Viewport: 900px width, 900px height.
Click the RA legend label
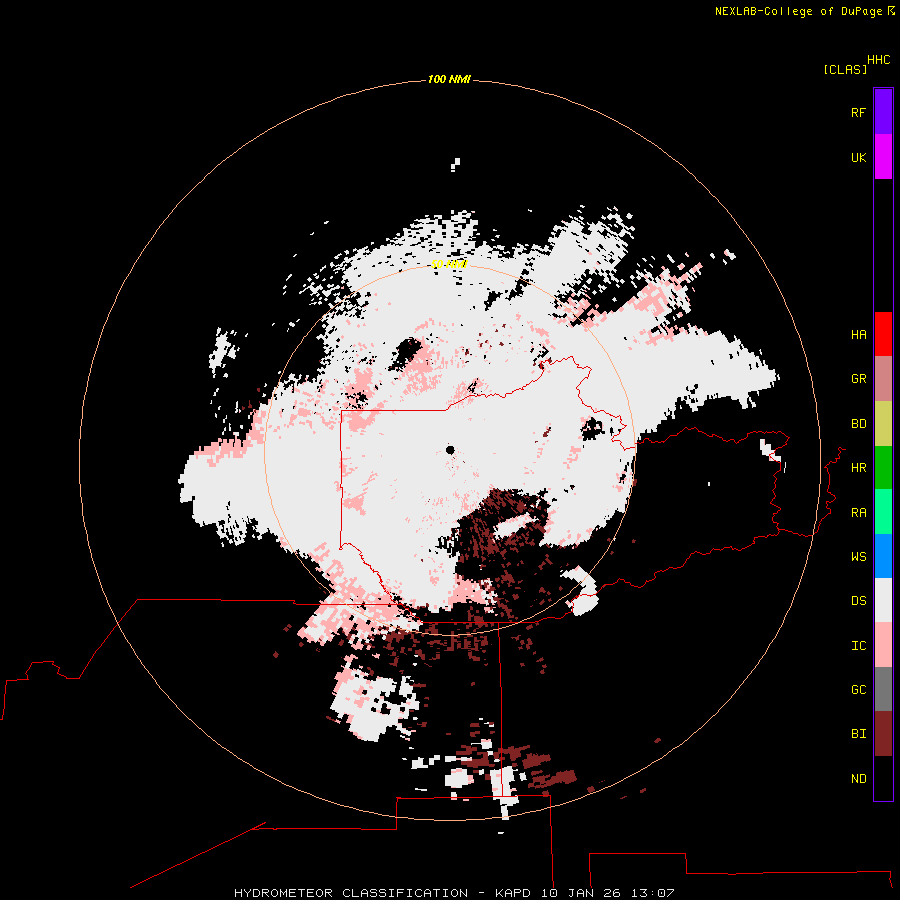click(x=858, y=513)
